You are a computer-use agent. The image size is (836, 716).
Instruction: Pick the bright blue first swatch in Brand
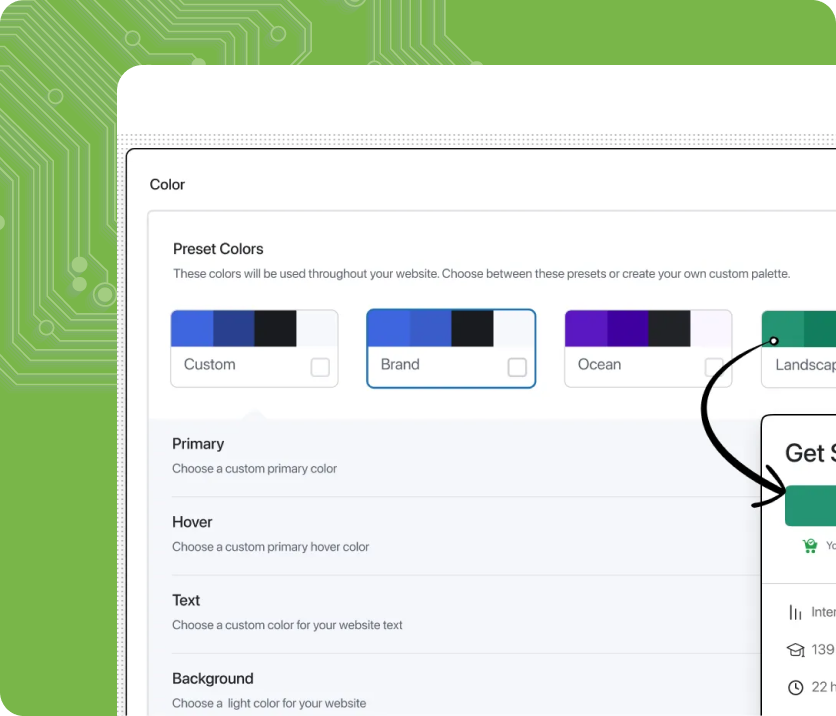click(388, 329)
